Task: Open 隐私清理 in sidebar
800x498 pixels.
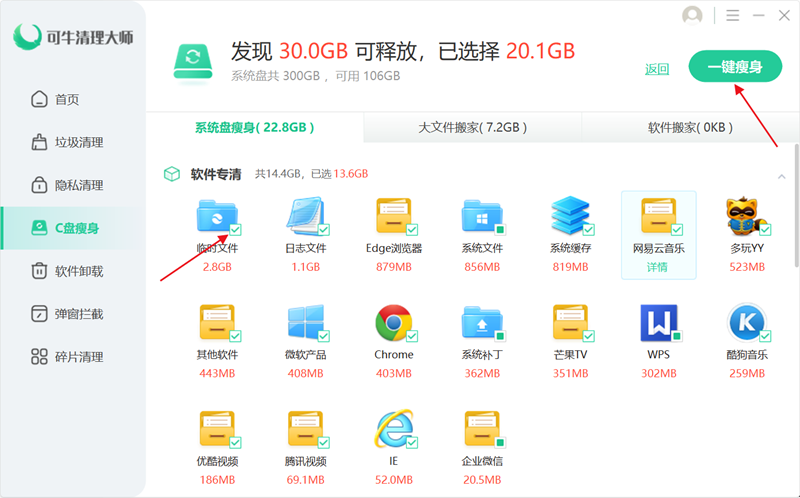Action: (71, 185)
